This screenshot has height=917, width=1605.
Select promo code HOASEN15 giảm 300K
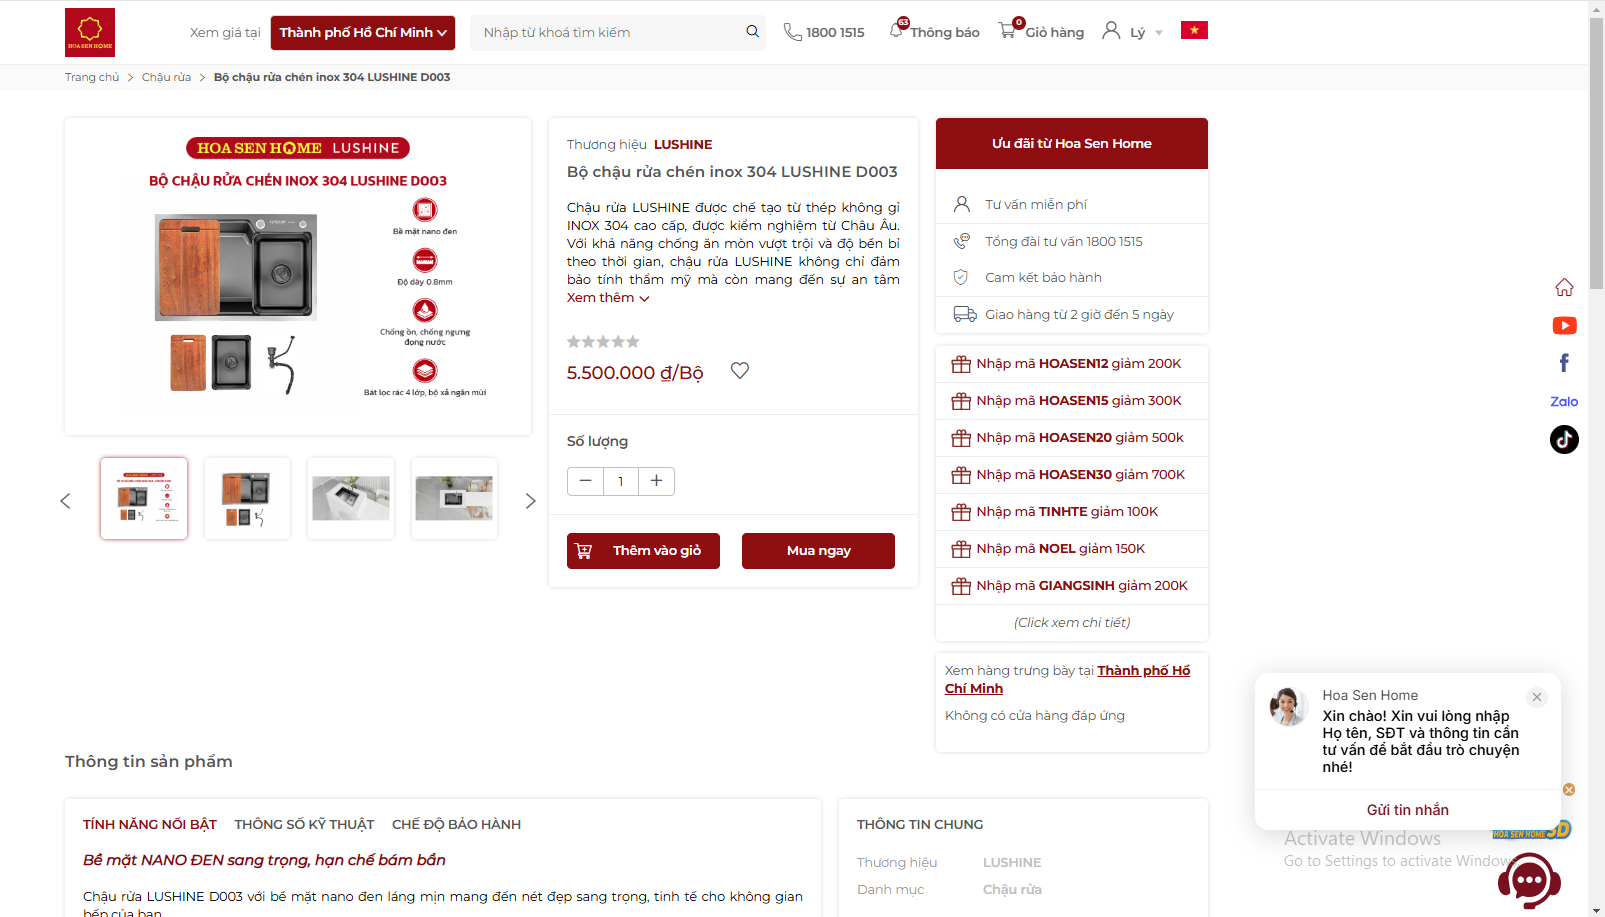(x=1072, y=401)
